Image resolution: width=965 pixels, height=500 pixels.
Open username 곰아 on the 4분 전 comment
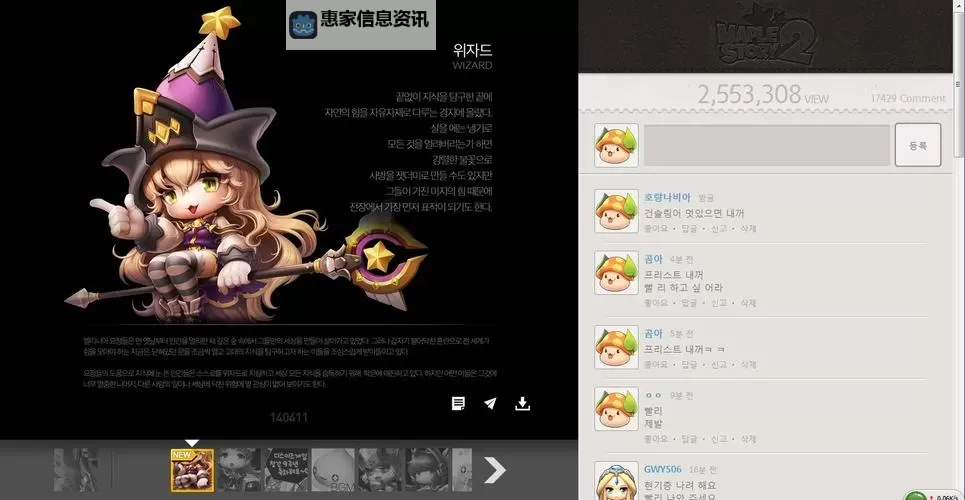[653, 259]
